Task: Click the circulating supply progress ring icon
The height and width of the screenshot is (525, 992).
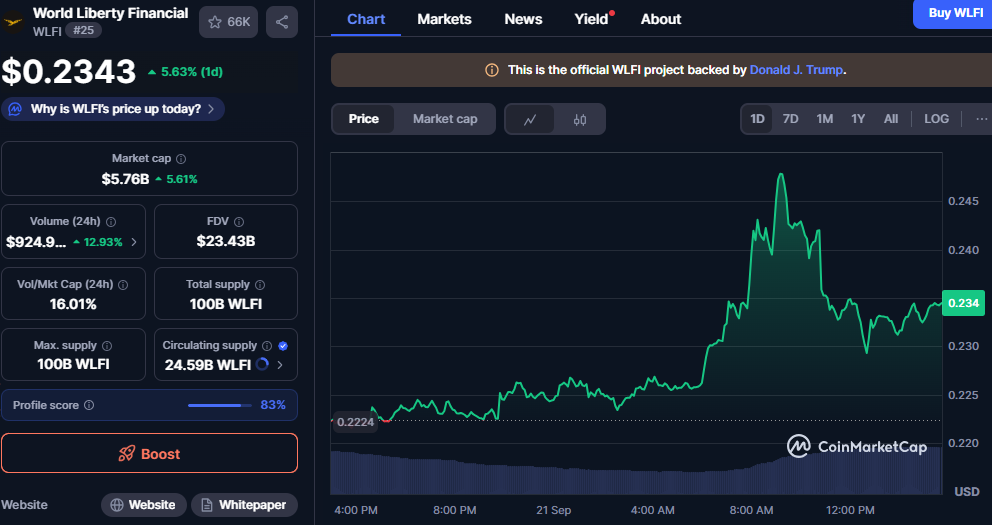Action: coord(262,364)
